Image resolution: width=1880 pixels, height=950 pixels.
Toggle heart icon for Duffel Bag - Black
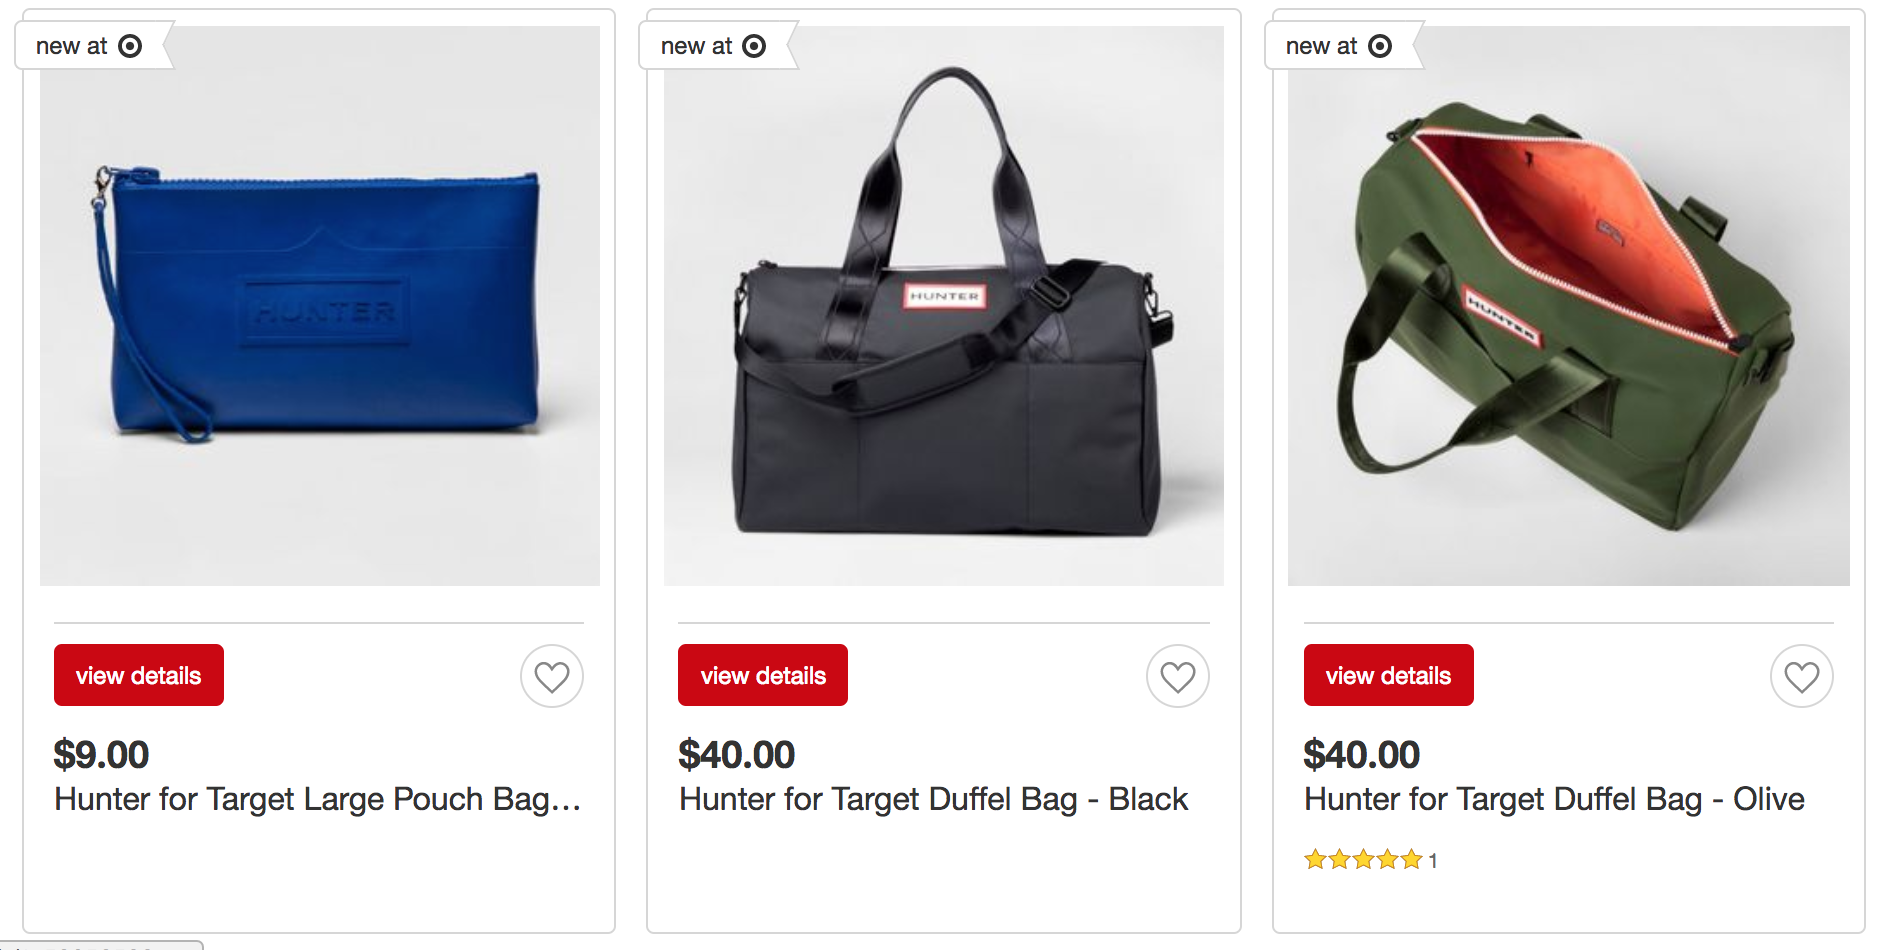tap(1178, 676)
